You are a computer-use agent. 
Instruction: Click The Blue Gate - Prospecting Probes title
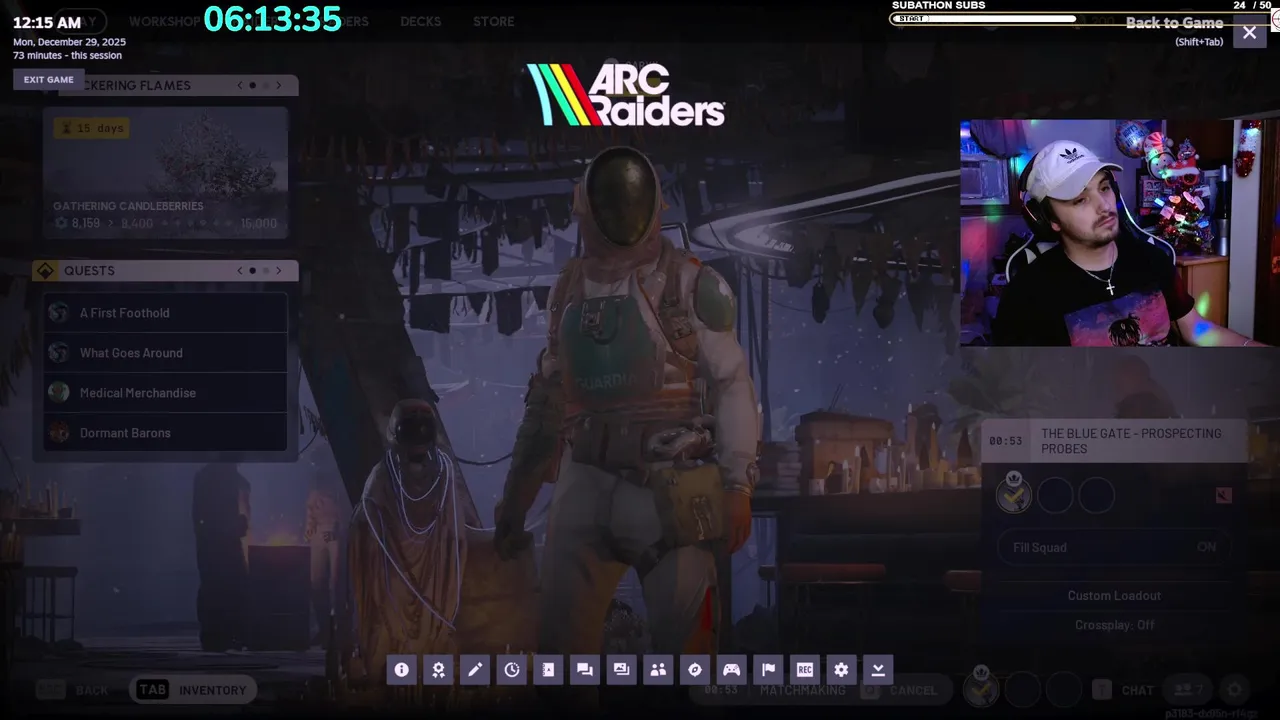[1131, 441]
